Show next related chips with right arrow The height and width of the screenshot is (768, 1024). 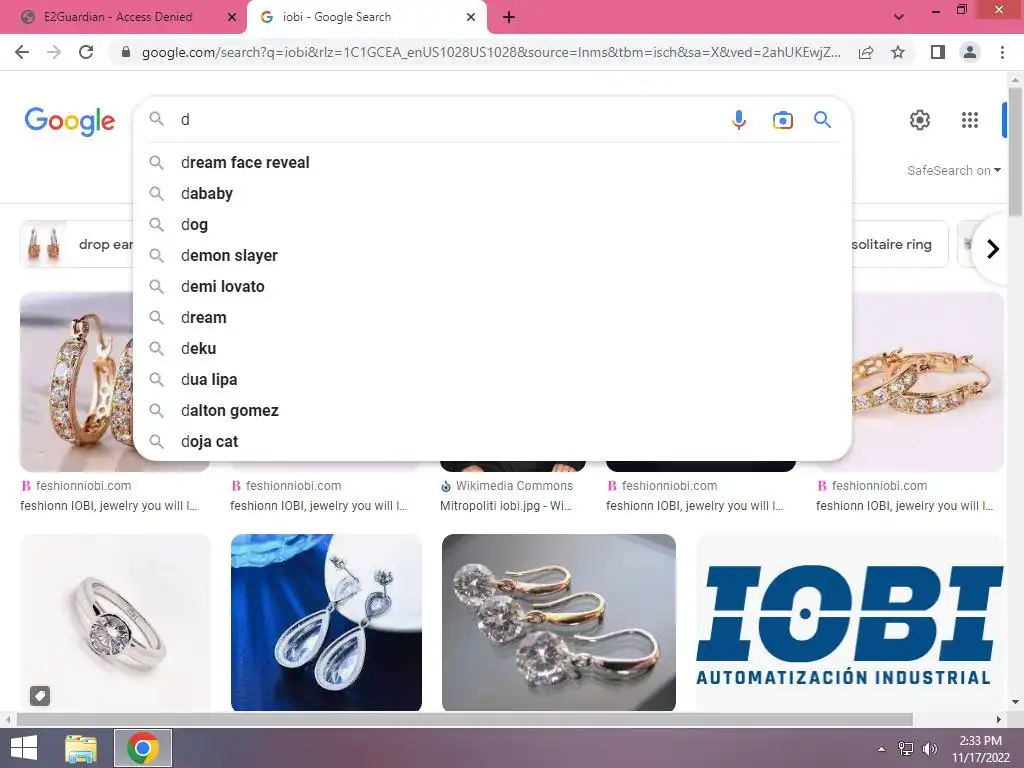pos(993,249)
